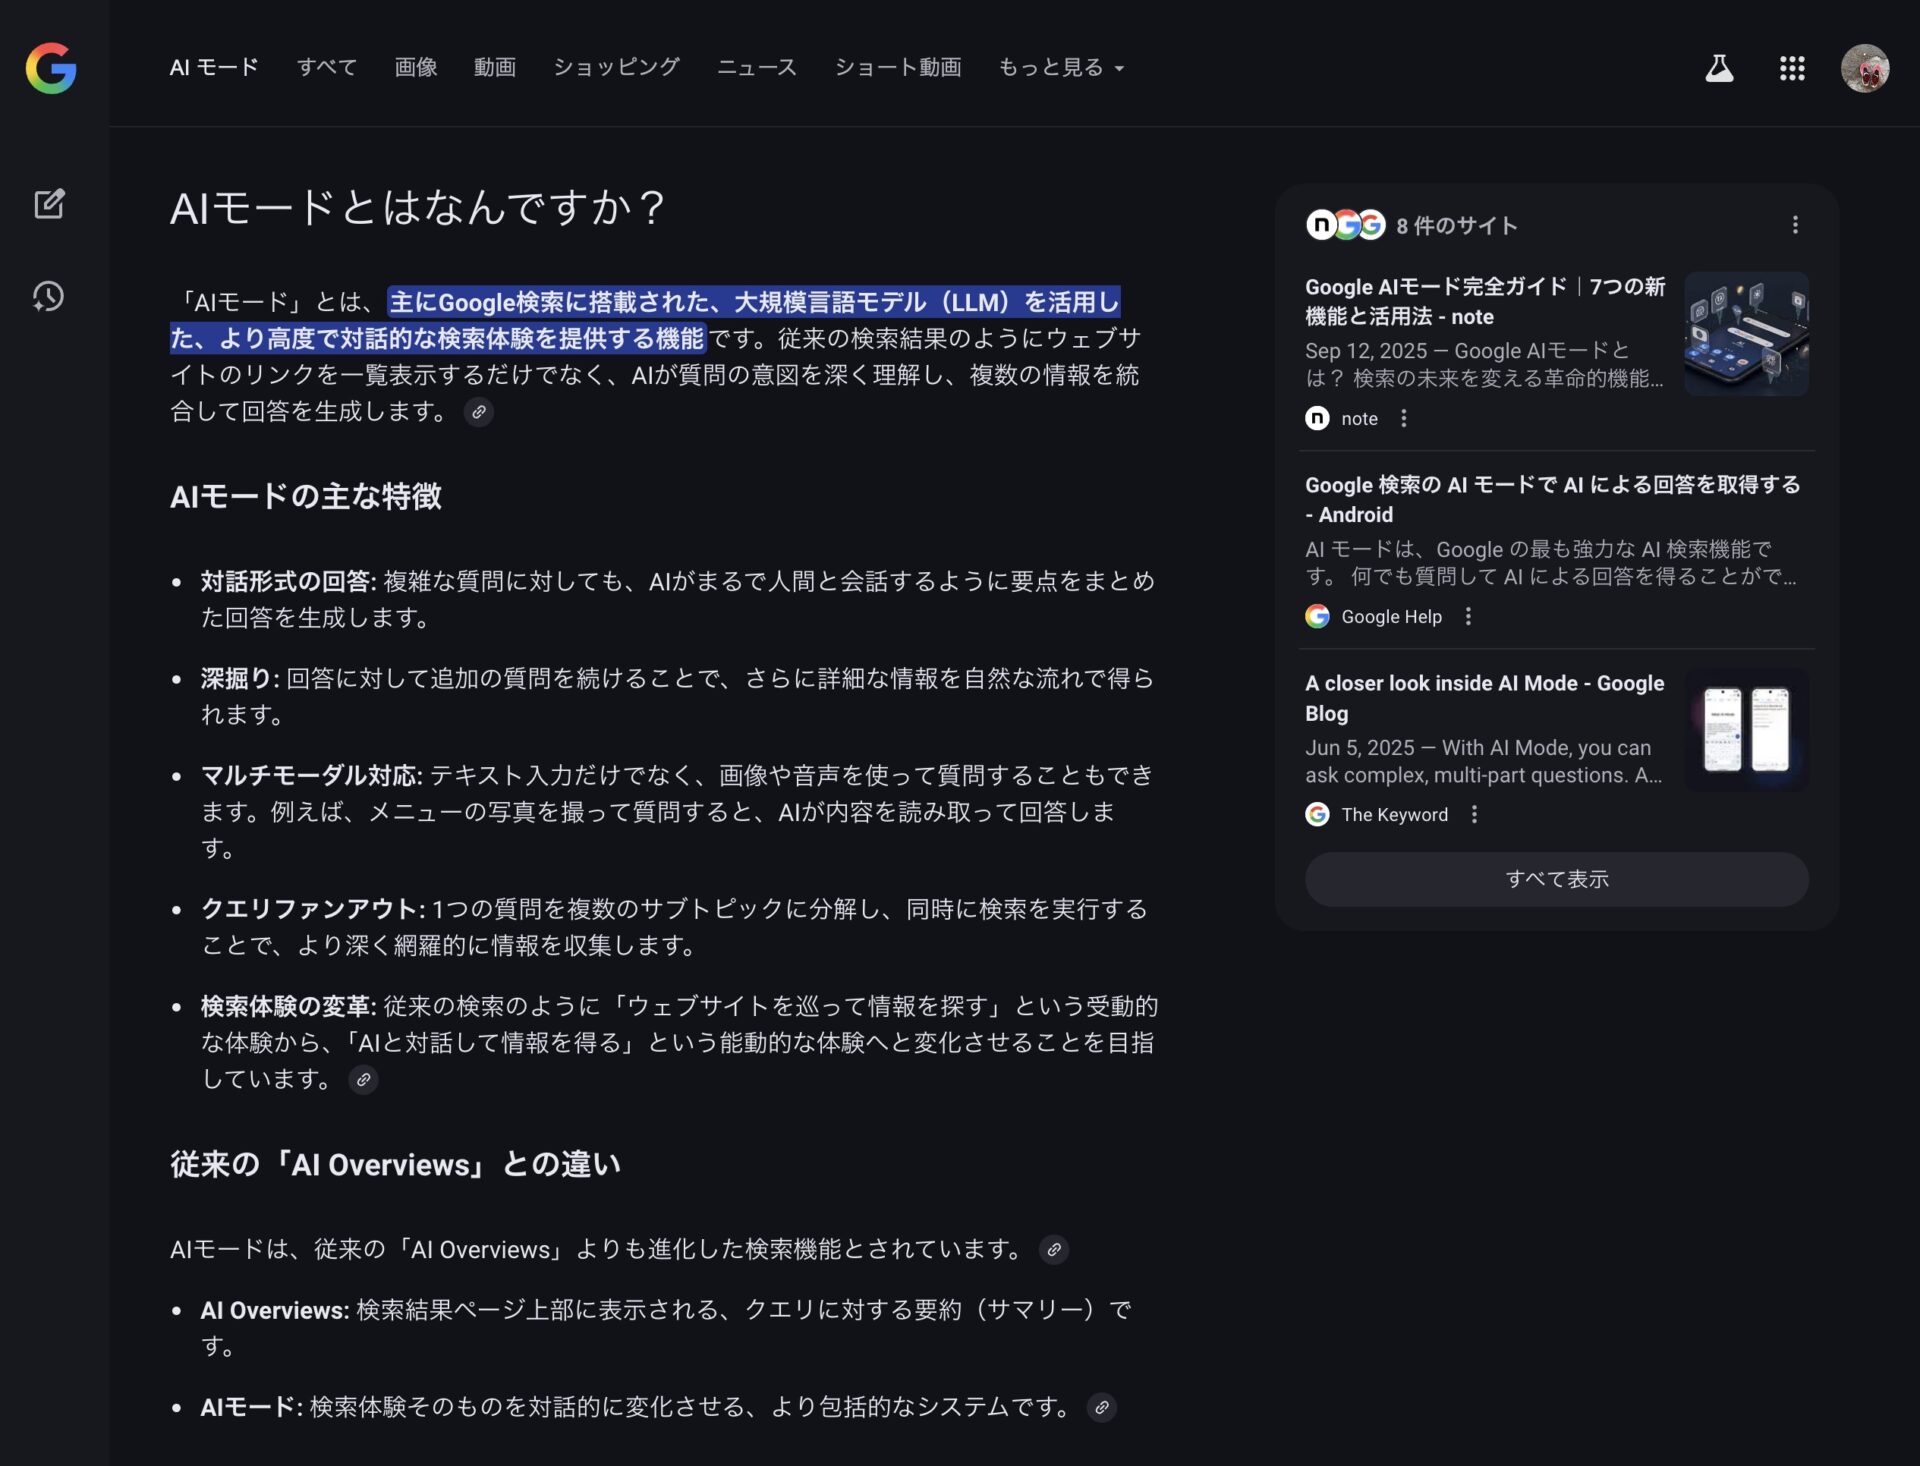Click the 対話形式の回答 bullet label
Image resolution: width=1920 pixels, height=1466 pixels.
tap(288, 581)
